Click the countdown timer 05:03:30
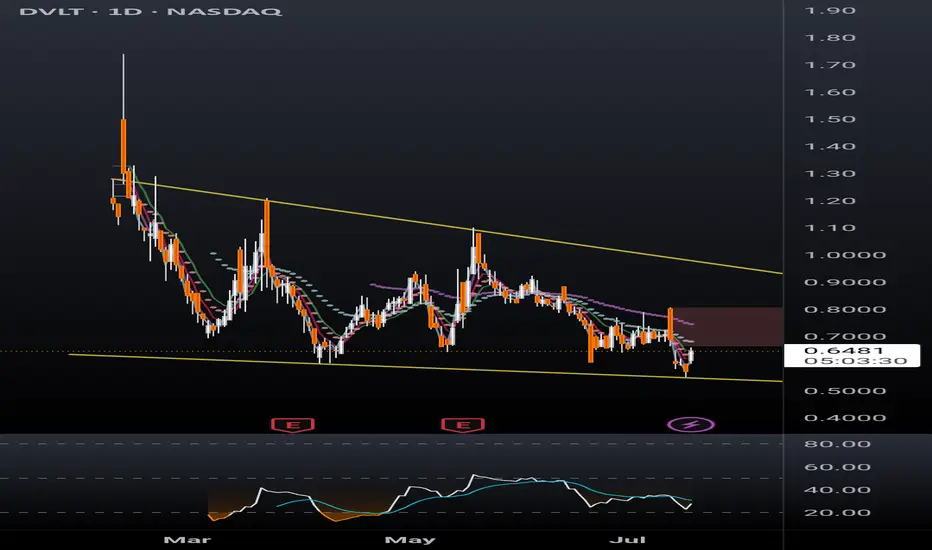 click(856, 361)
